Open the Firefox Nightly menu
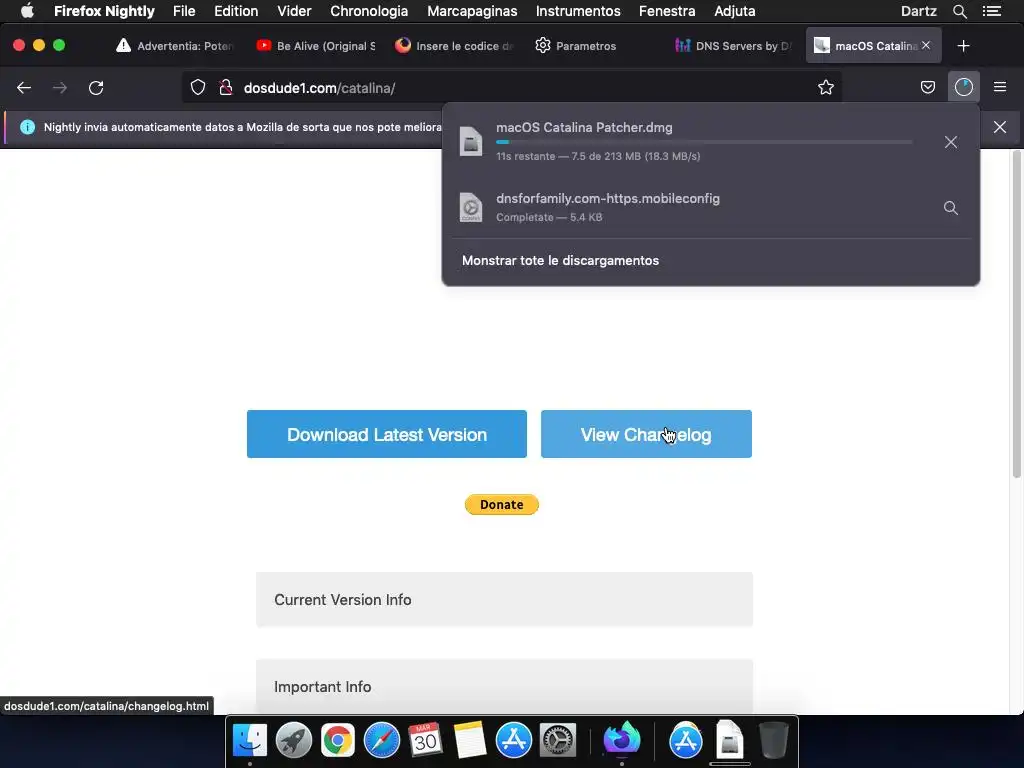 point(104,11)
